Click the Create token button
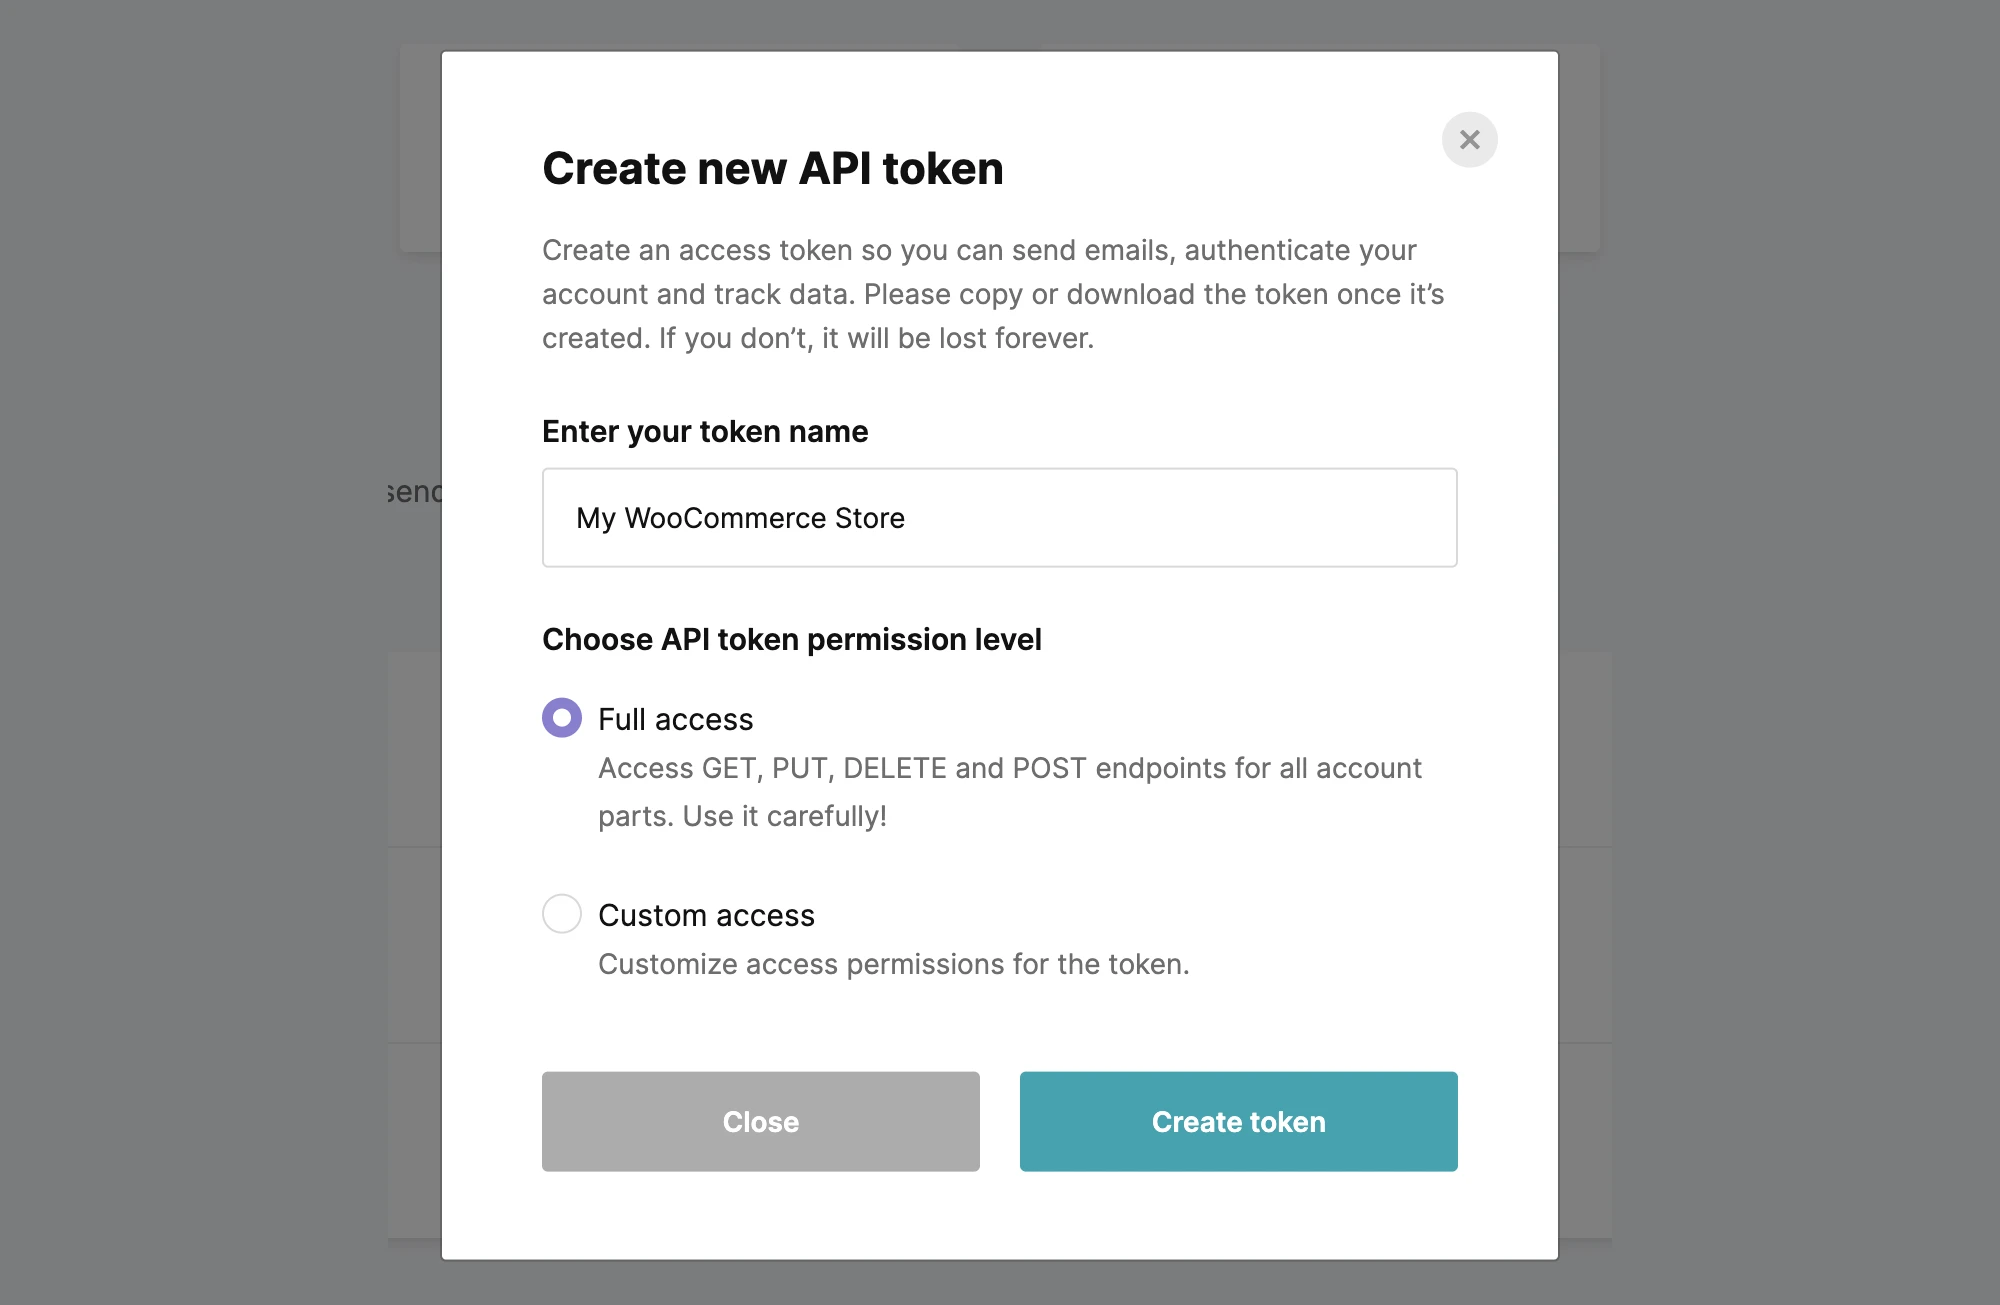Screen dimensions: 2000x1305 [1238, 1122]
